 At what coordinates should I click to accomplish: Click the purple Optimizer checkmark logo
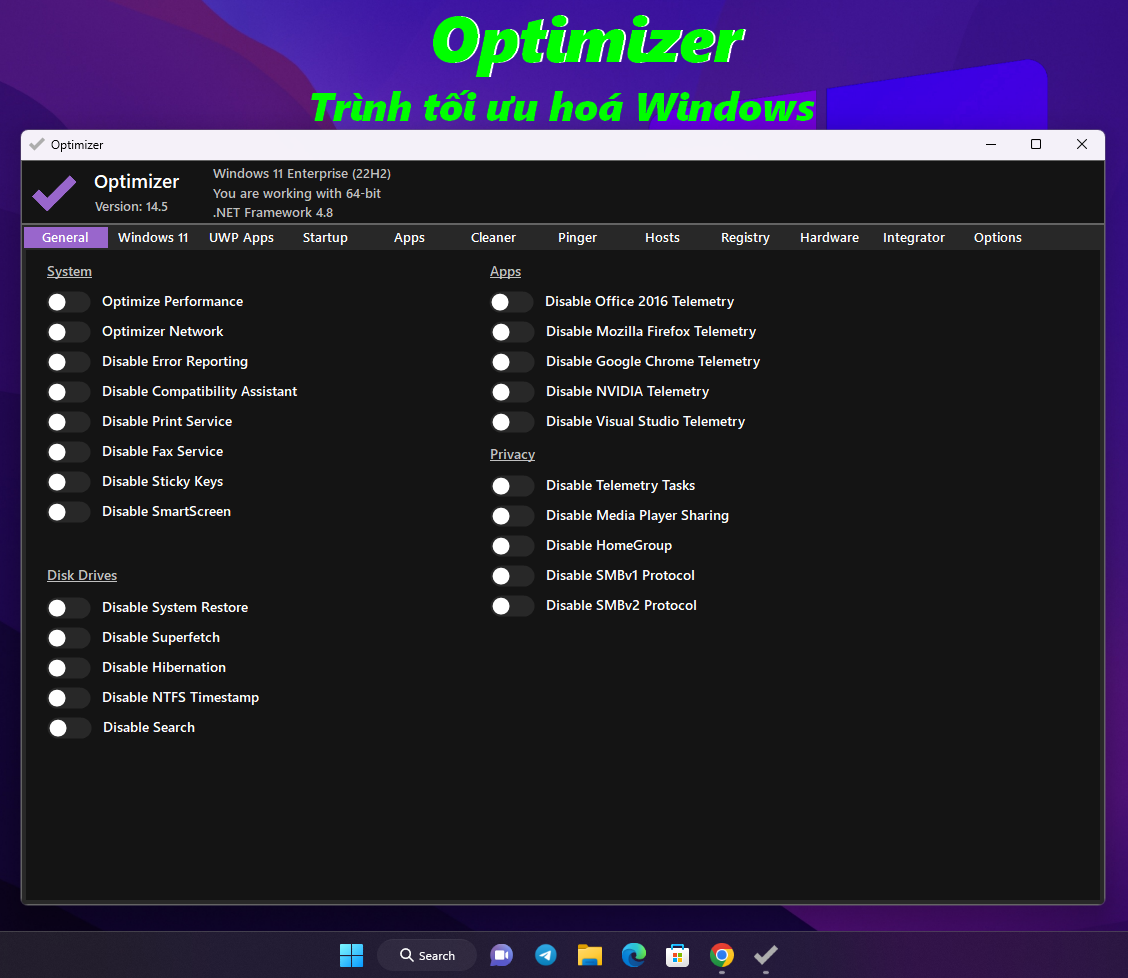54,193
